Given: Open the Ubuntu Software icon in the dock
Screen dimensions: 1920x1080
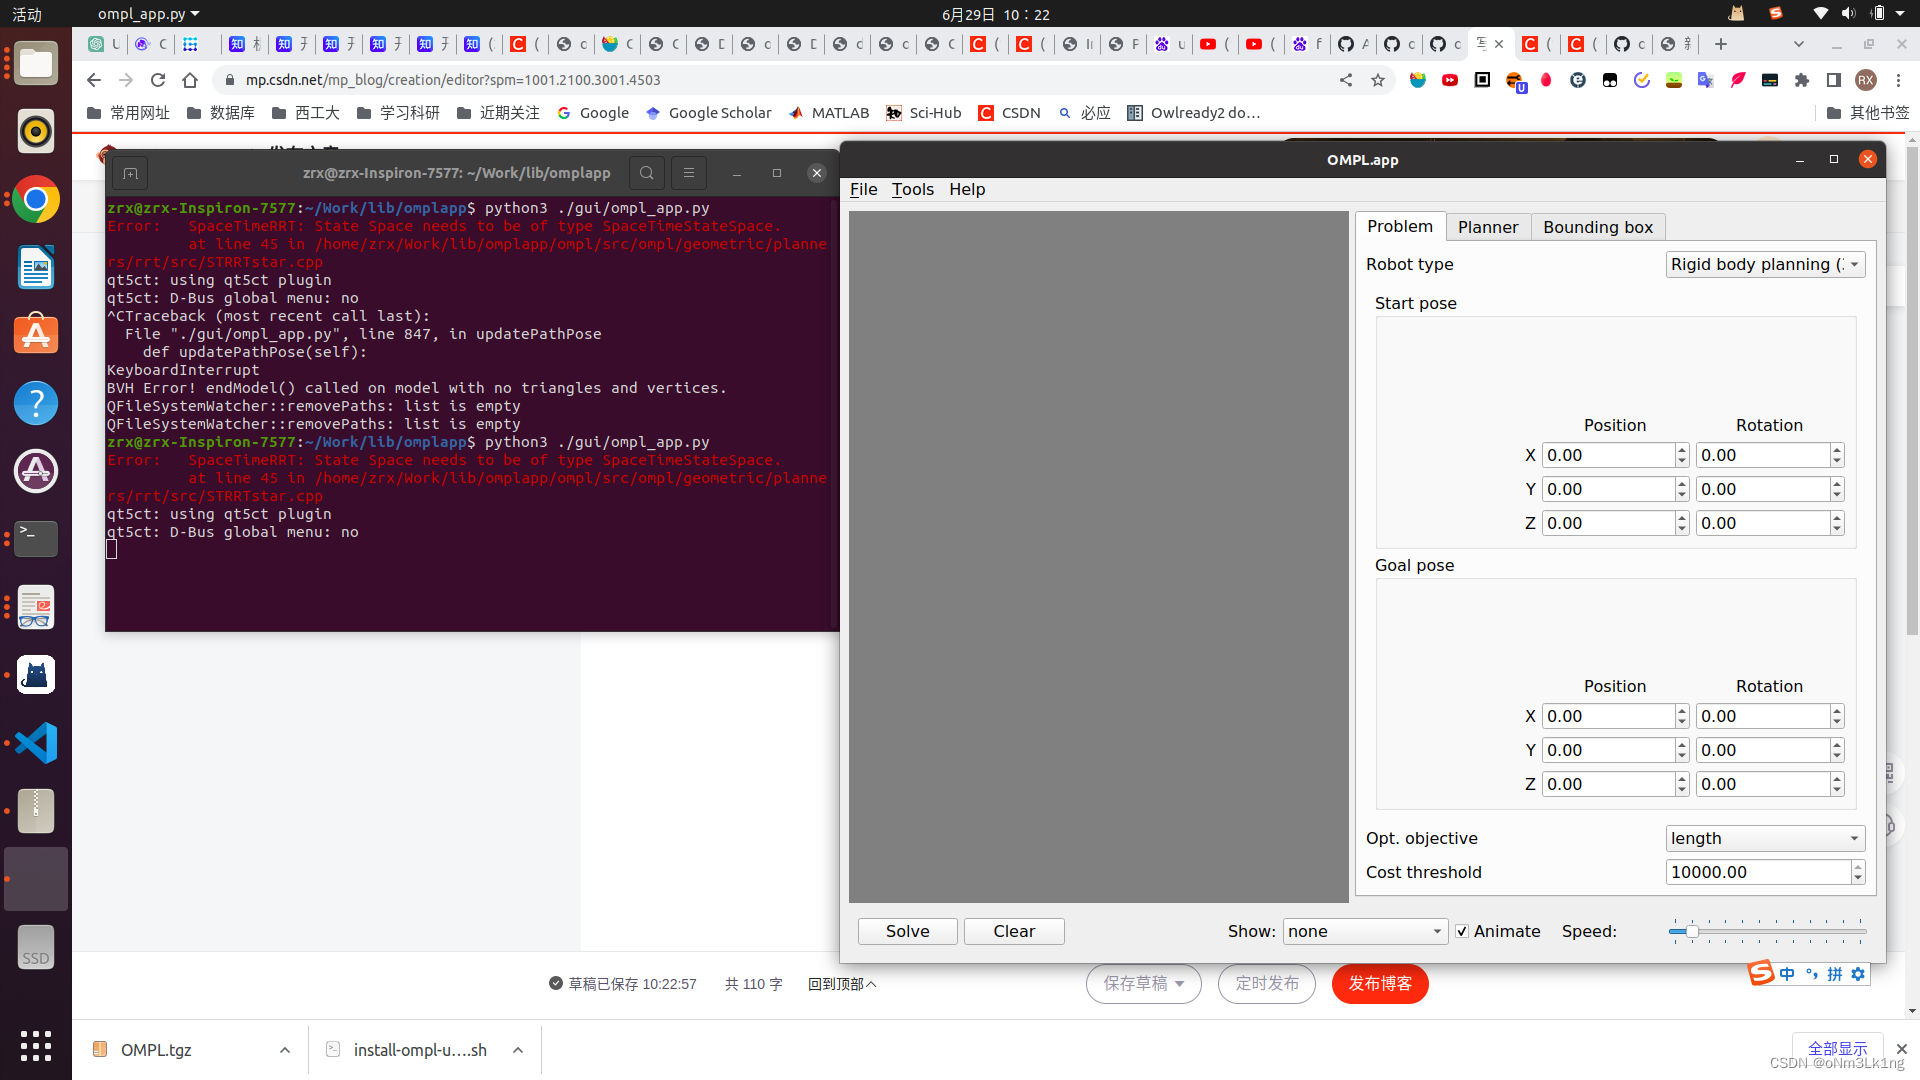Looking at the screenshot, I should (36, 335).
